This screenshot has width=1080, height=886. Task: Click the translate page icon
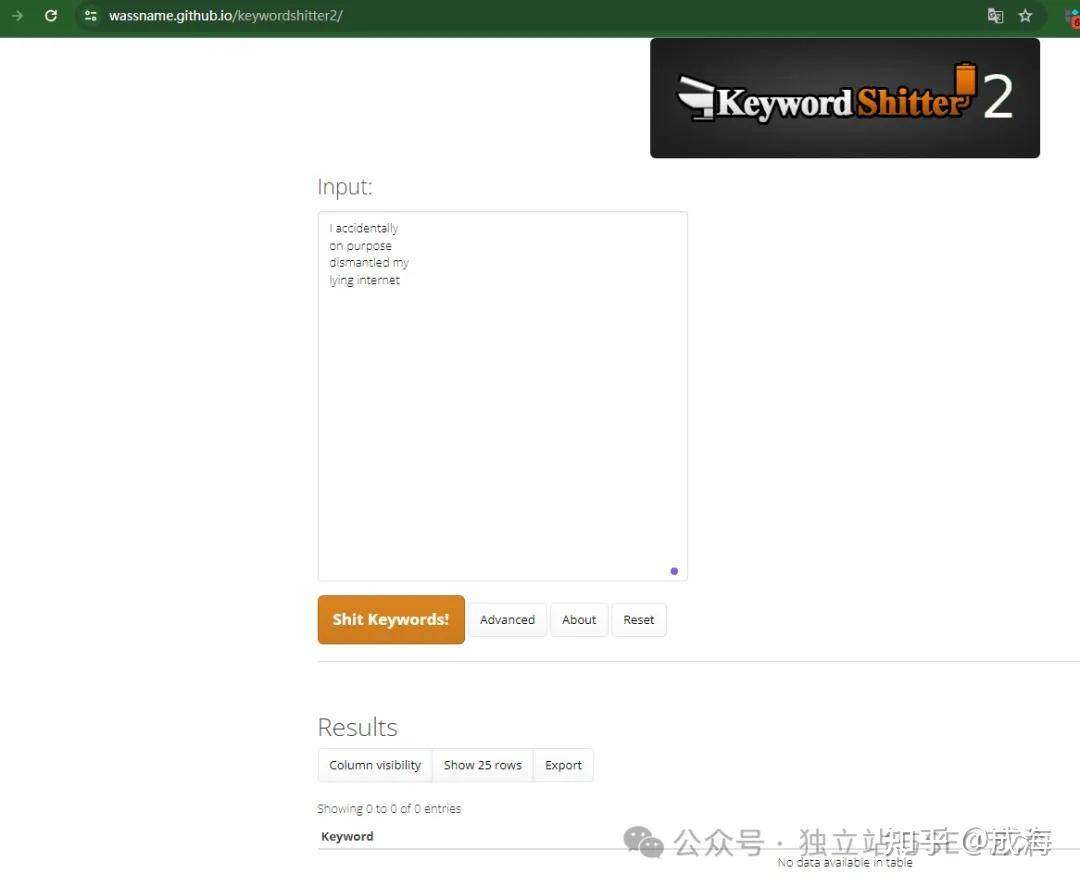[995, 15]
